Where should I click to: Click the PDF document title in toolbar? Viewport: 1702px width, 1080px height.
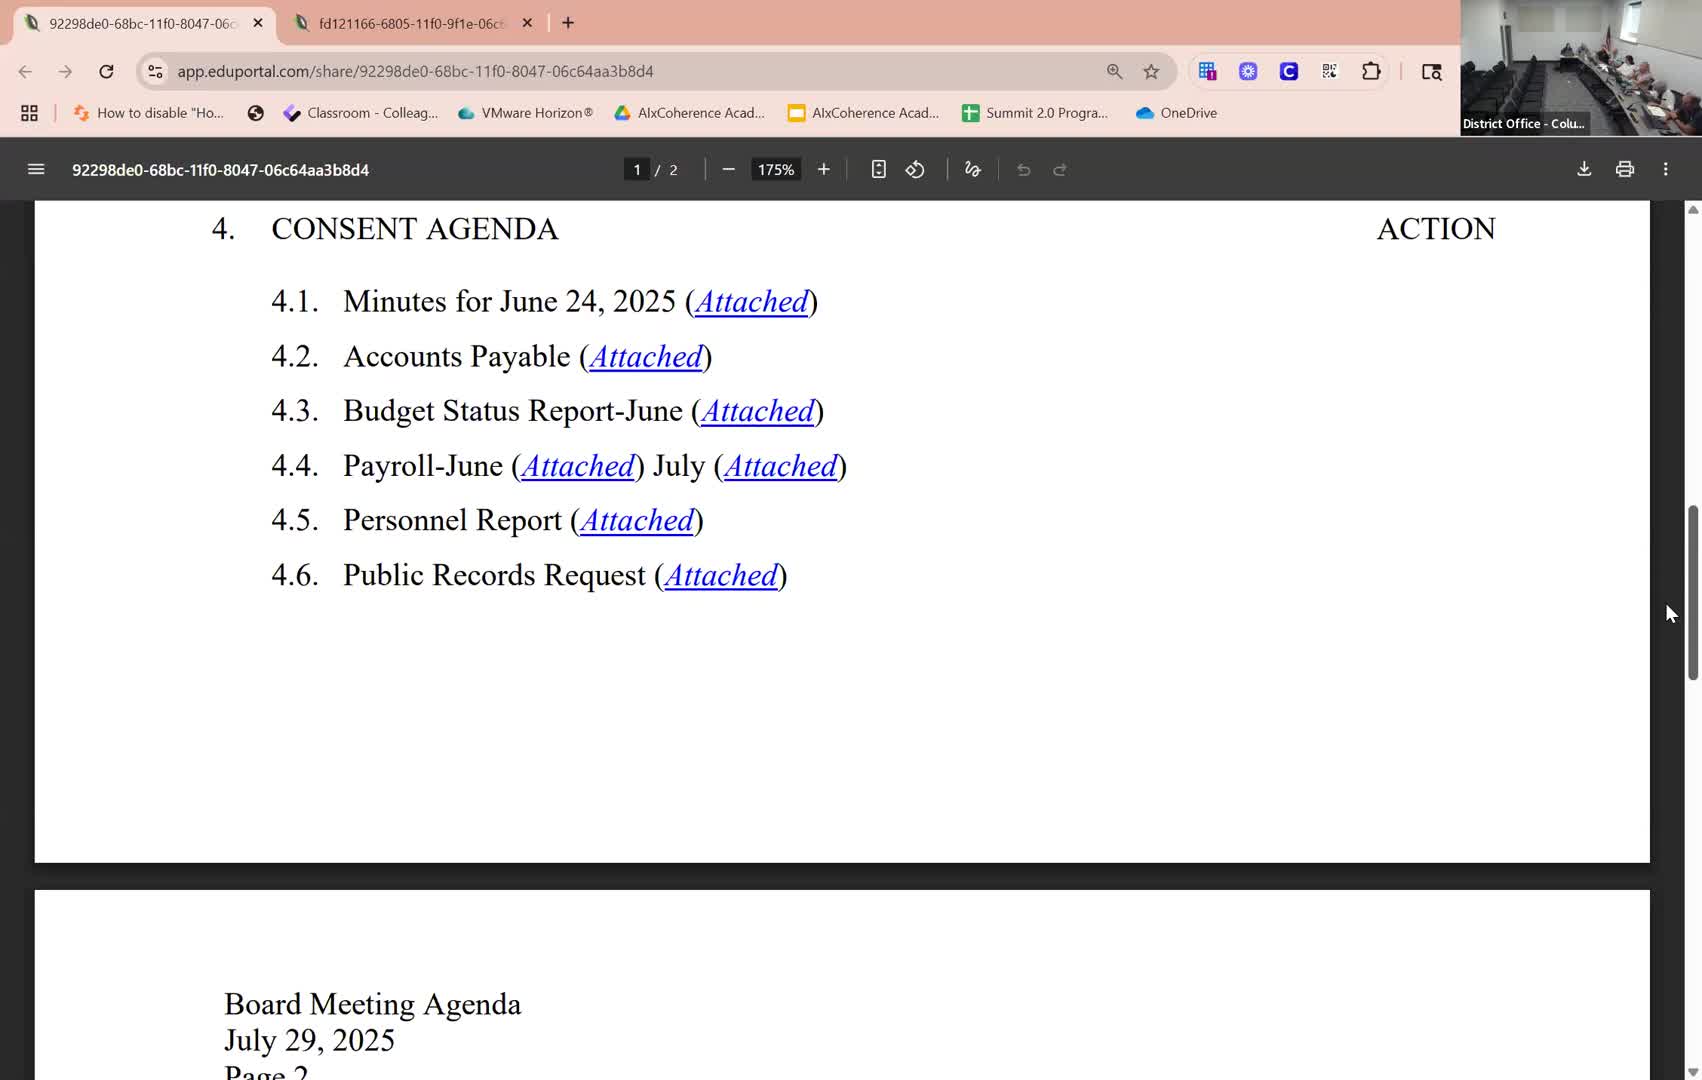click(x=220, y=170)
